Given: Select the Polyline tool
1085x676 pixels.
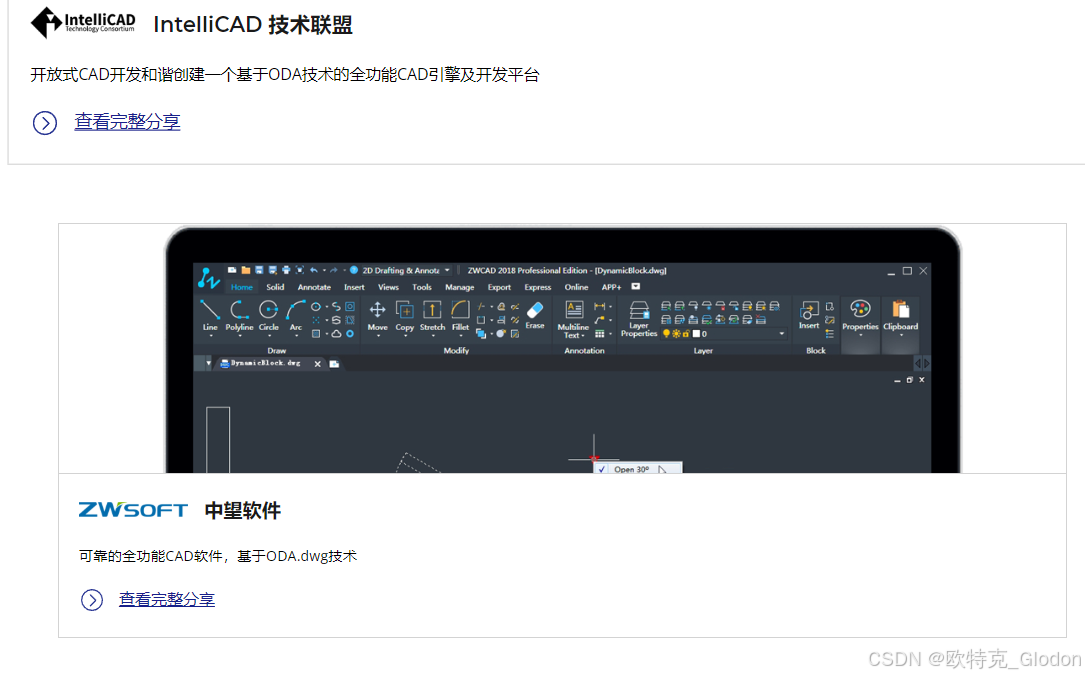Looking at the screenshot, I should coord(239,315).
